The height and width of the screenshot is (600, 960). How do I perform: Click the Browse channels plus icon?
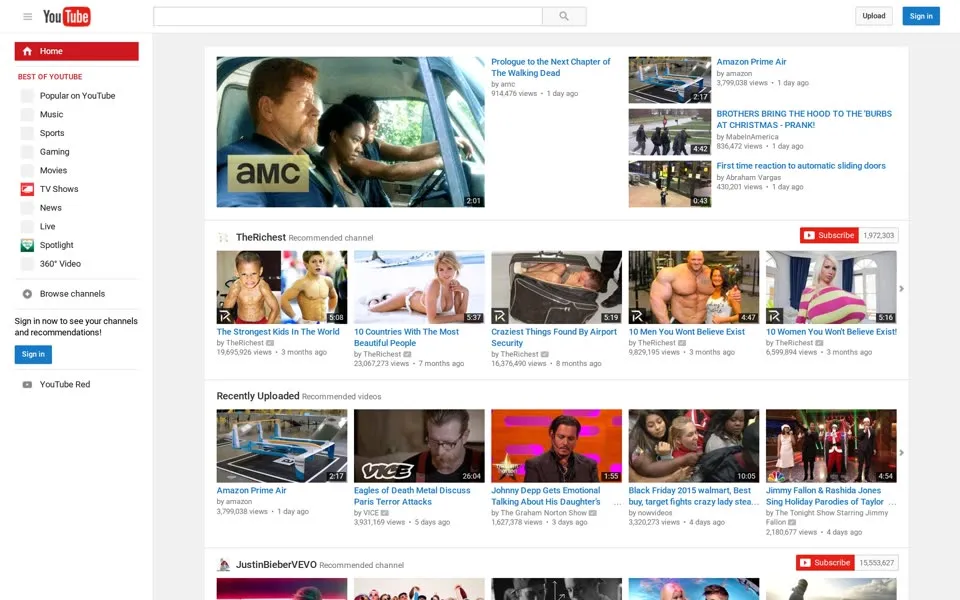click(27, 294)
